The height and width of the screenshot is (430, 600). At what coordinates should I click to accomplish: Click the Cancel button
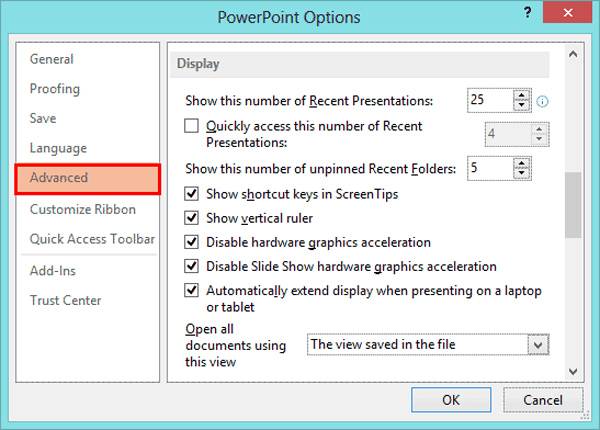[542, 400]
